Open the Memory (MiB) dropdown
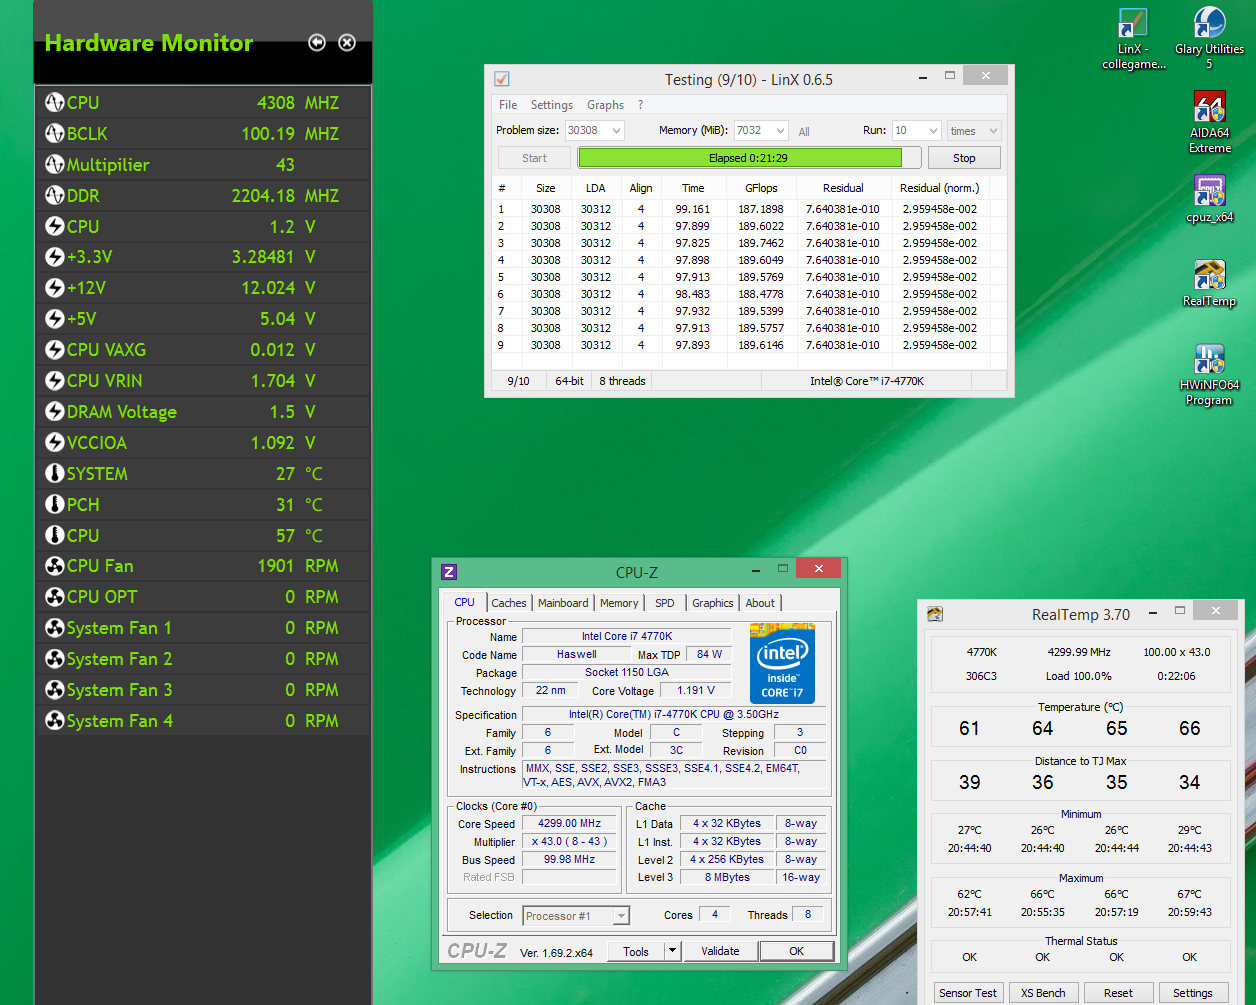 779,131
